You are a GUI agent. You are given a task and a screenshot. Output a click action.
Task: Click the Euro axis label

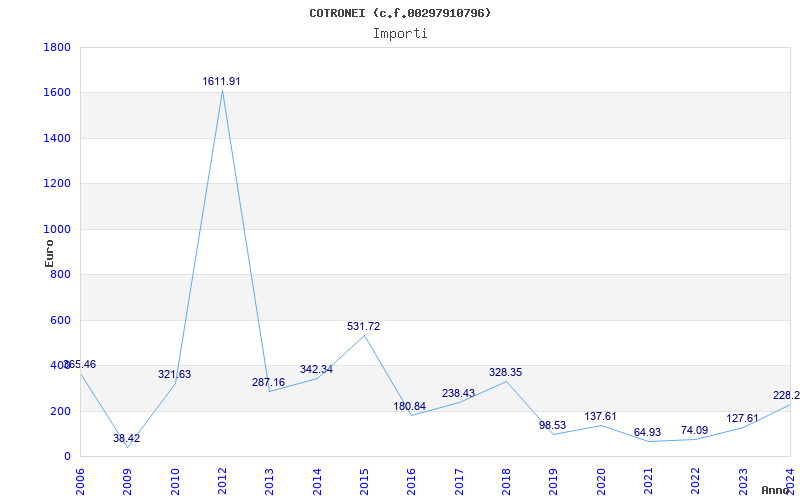[49, 253]
